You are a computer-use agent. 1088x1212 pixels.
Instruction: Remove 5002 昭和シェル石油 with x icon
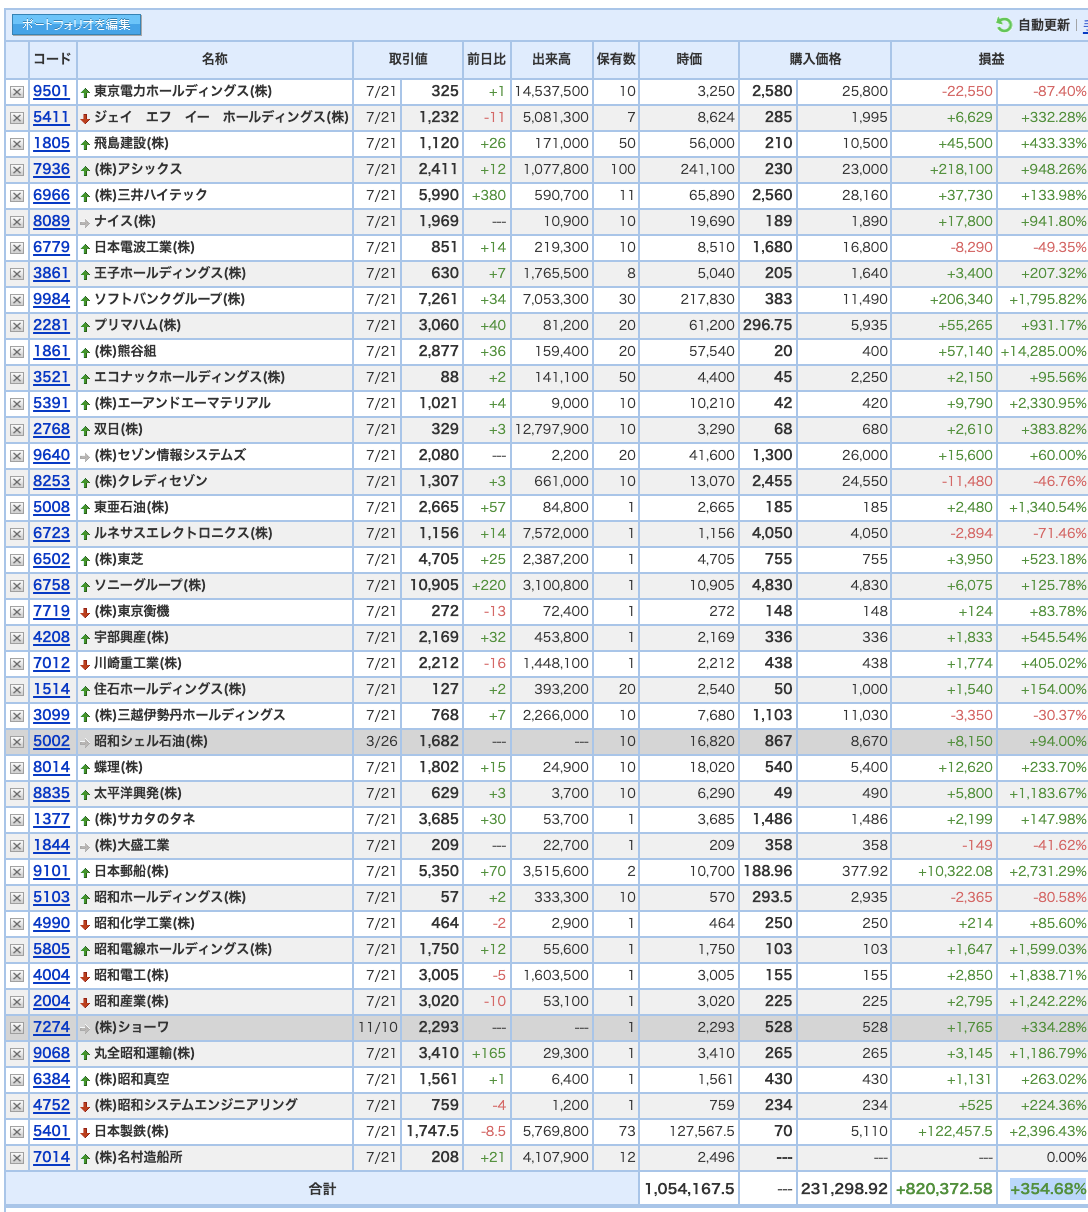(x=17, y=742)
